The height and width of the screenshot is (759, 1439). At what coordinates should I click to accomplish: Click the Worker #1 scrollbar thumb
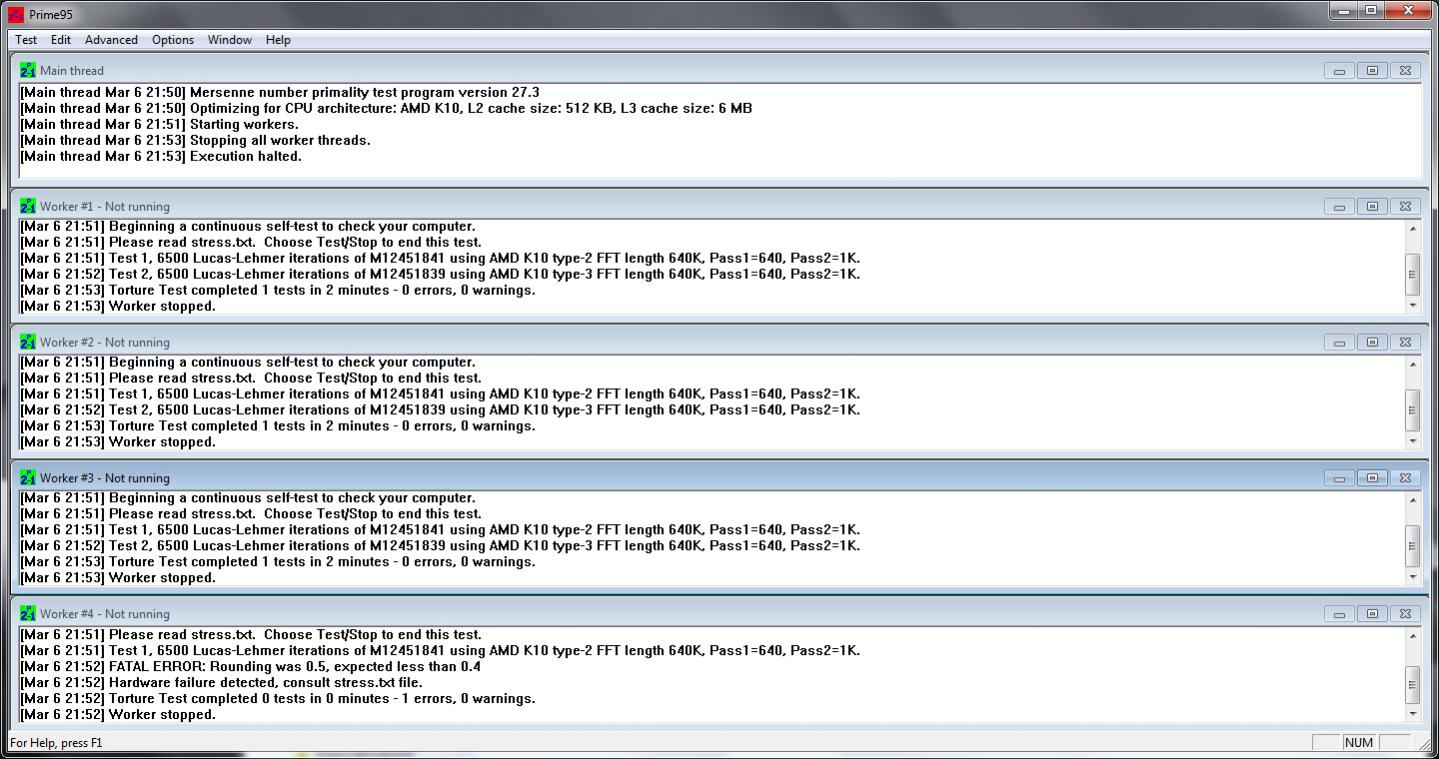pos(1412,274)
